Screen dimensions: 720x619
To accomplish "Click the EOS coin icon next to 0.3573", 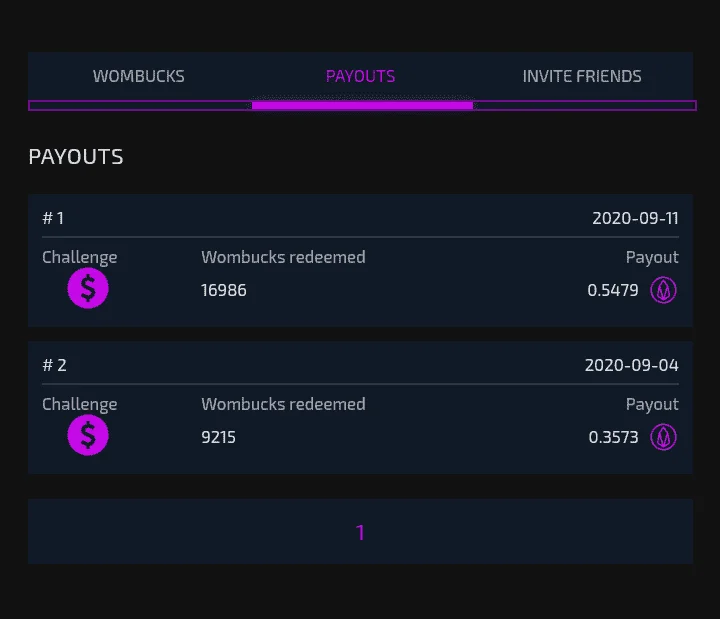I will pos(663,437).
